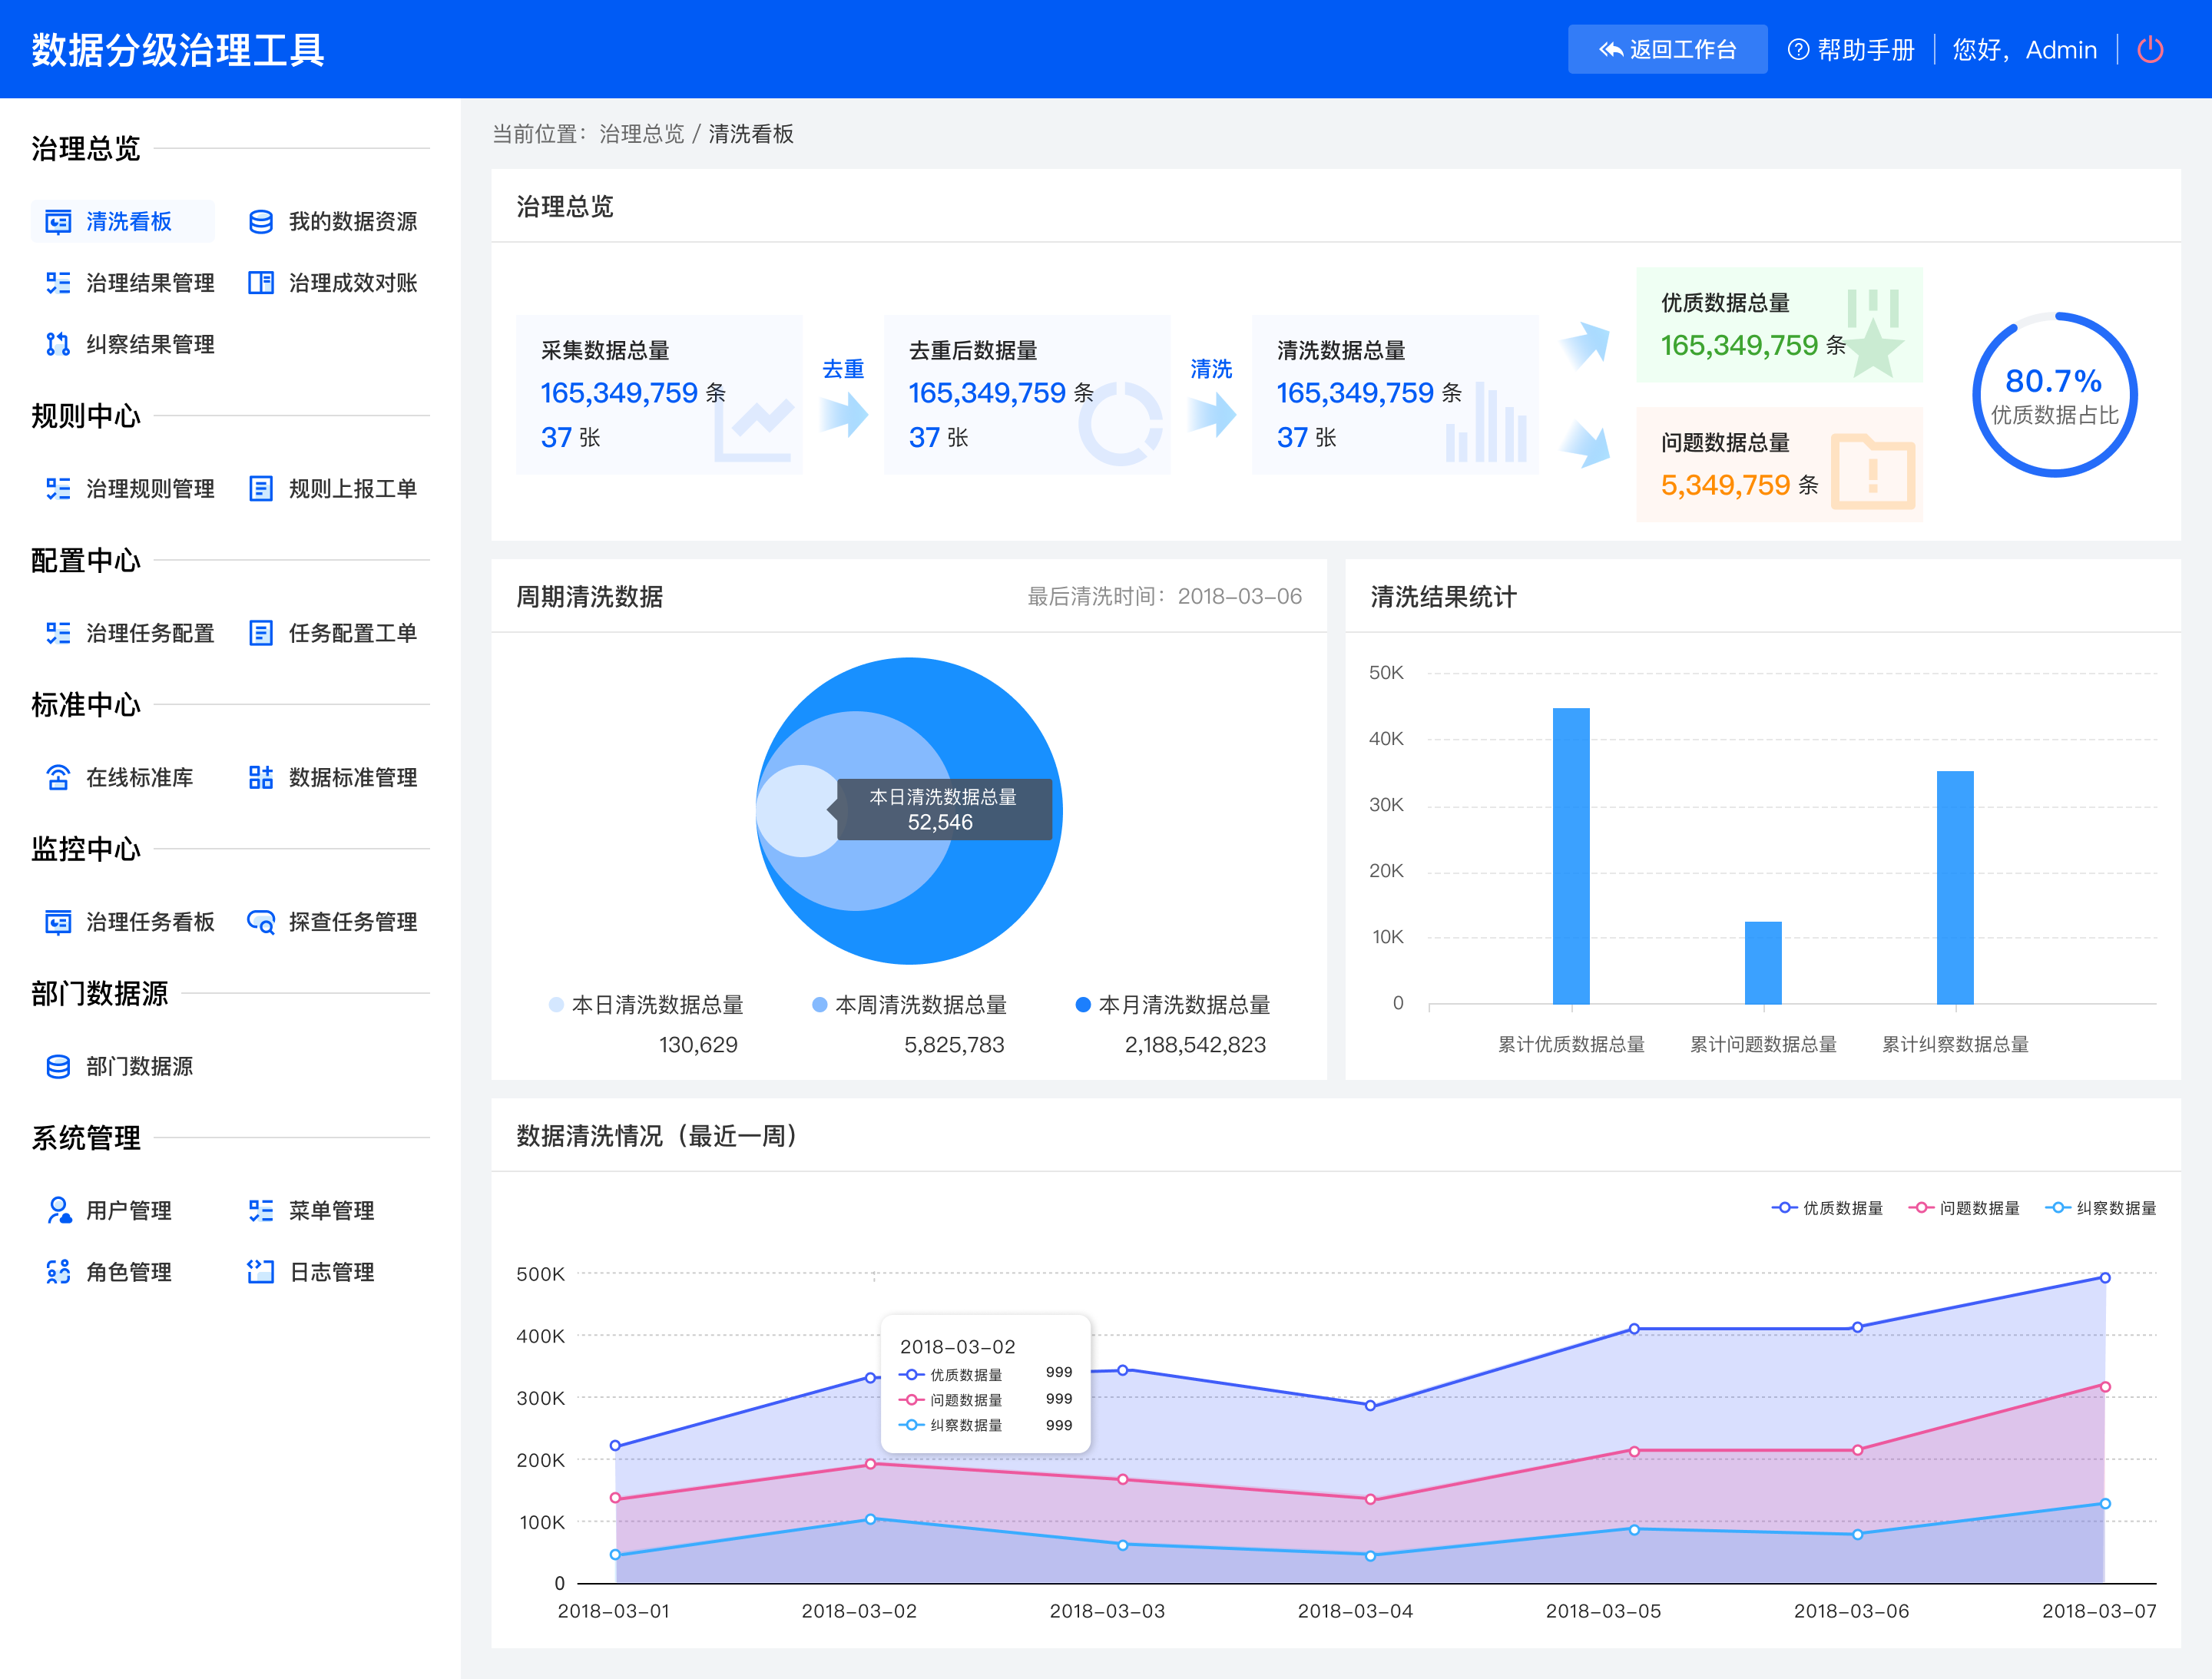Screen dimensions: 2212x1679
Task: Click the 部门数据源 database icon
Action: tap(58, 1066)
